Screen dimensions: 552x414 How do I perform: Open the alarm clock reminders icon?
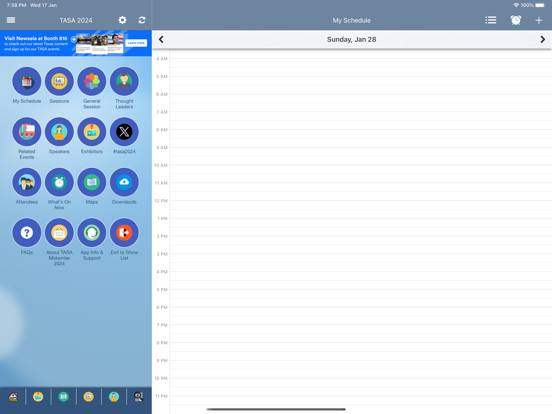pyautogui.click(x=516, y=20)
